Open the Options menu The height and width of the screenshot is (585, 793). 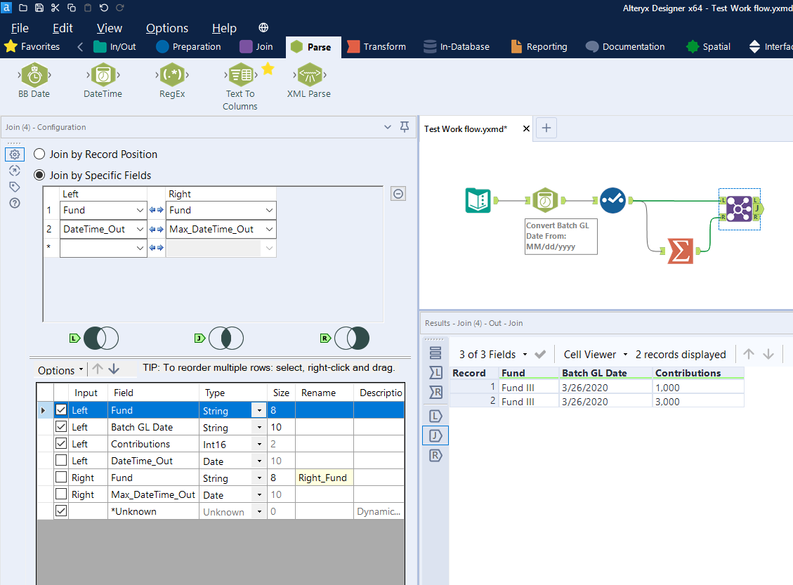coord(167,28)
